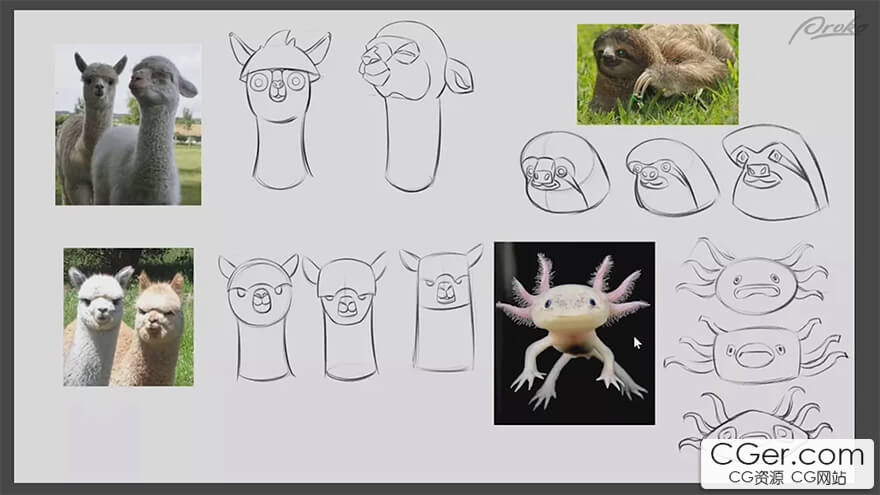Select the round-headed alpaca sketch in bottom row

[259, 318]
